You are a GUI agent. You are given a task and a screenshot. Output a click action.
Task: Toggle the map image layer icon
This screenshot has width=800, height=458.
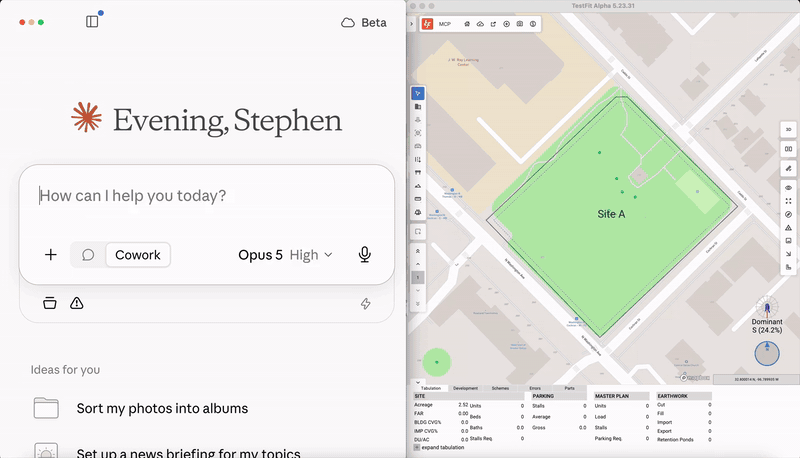788,241
